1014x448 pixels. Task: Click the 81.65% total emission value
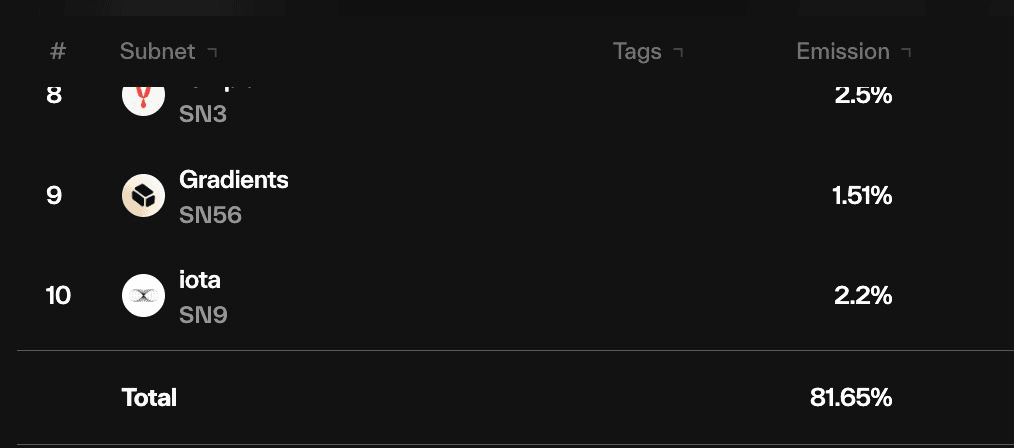[x=851, y=398]
